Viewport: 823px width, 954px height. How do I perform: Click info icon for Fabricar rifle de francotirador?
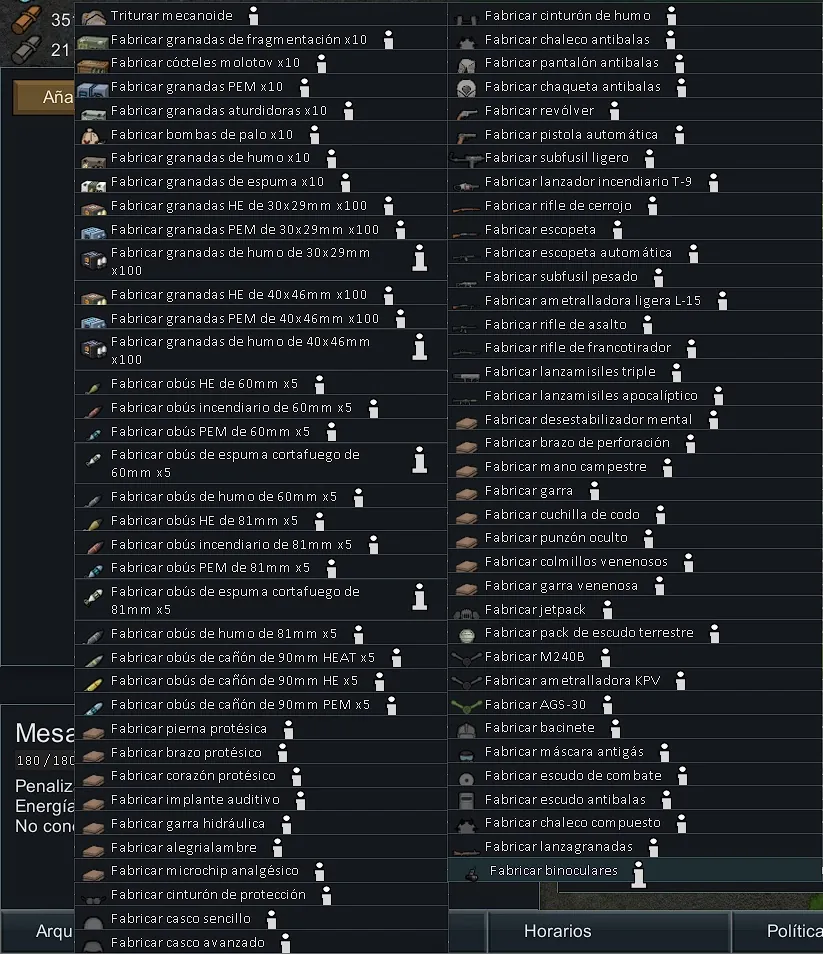pos(691,349)
